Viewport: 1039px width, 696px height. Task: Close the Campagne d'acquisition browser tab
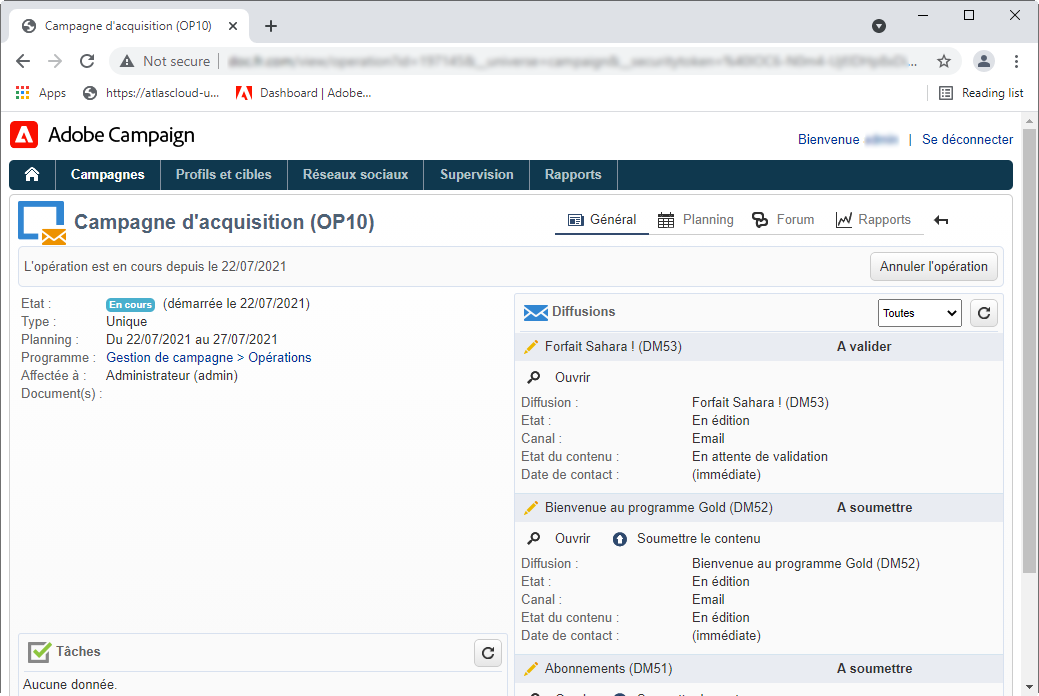click(x=233, y=26)
